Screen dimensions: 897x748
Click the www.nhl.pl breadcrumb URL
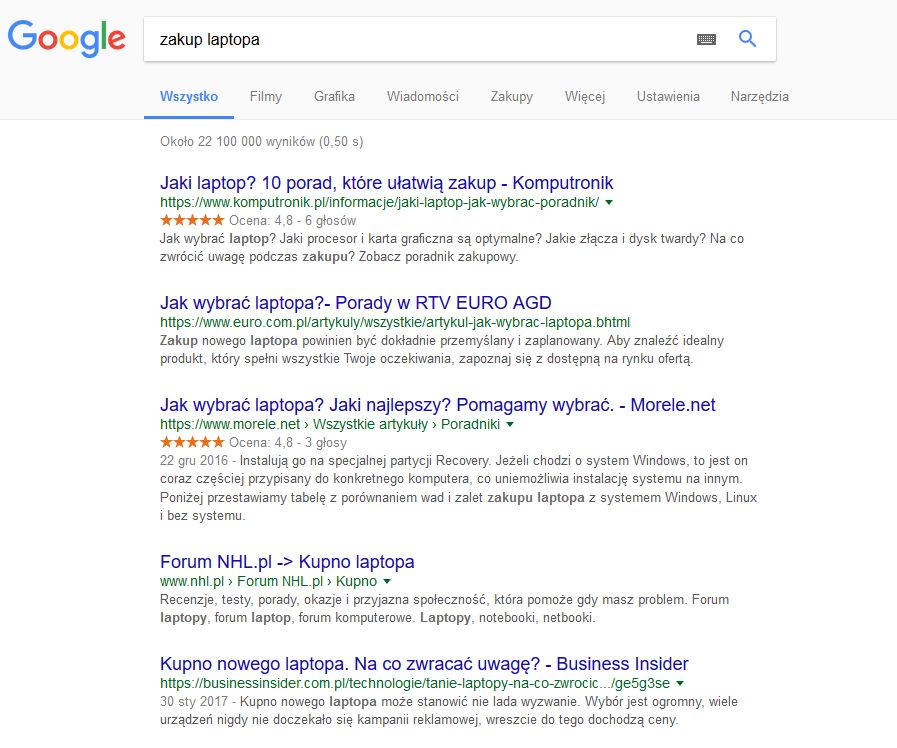268,582
